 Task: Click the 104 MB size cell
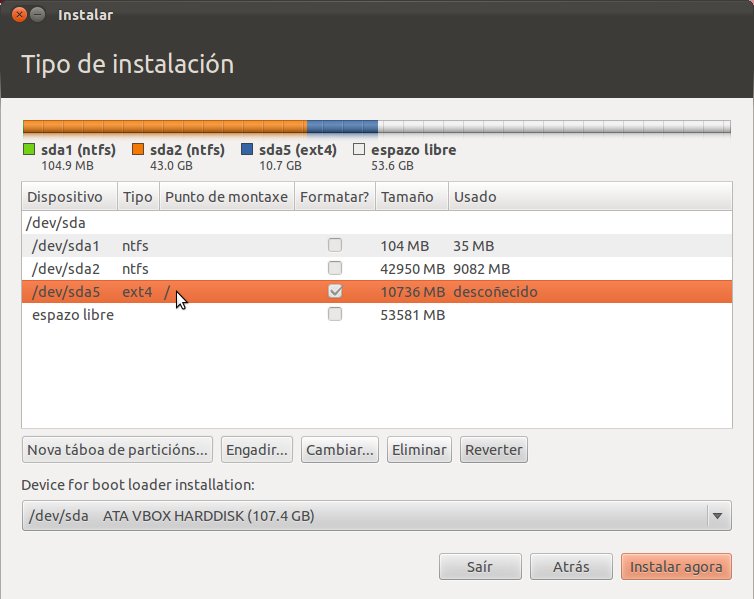404,246
